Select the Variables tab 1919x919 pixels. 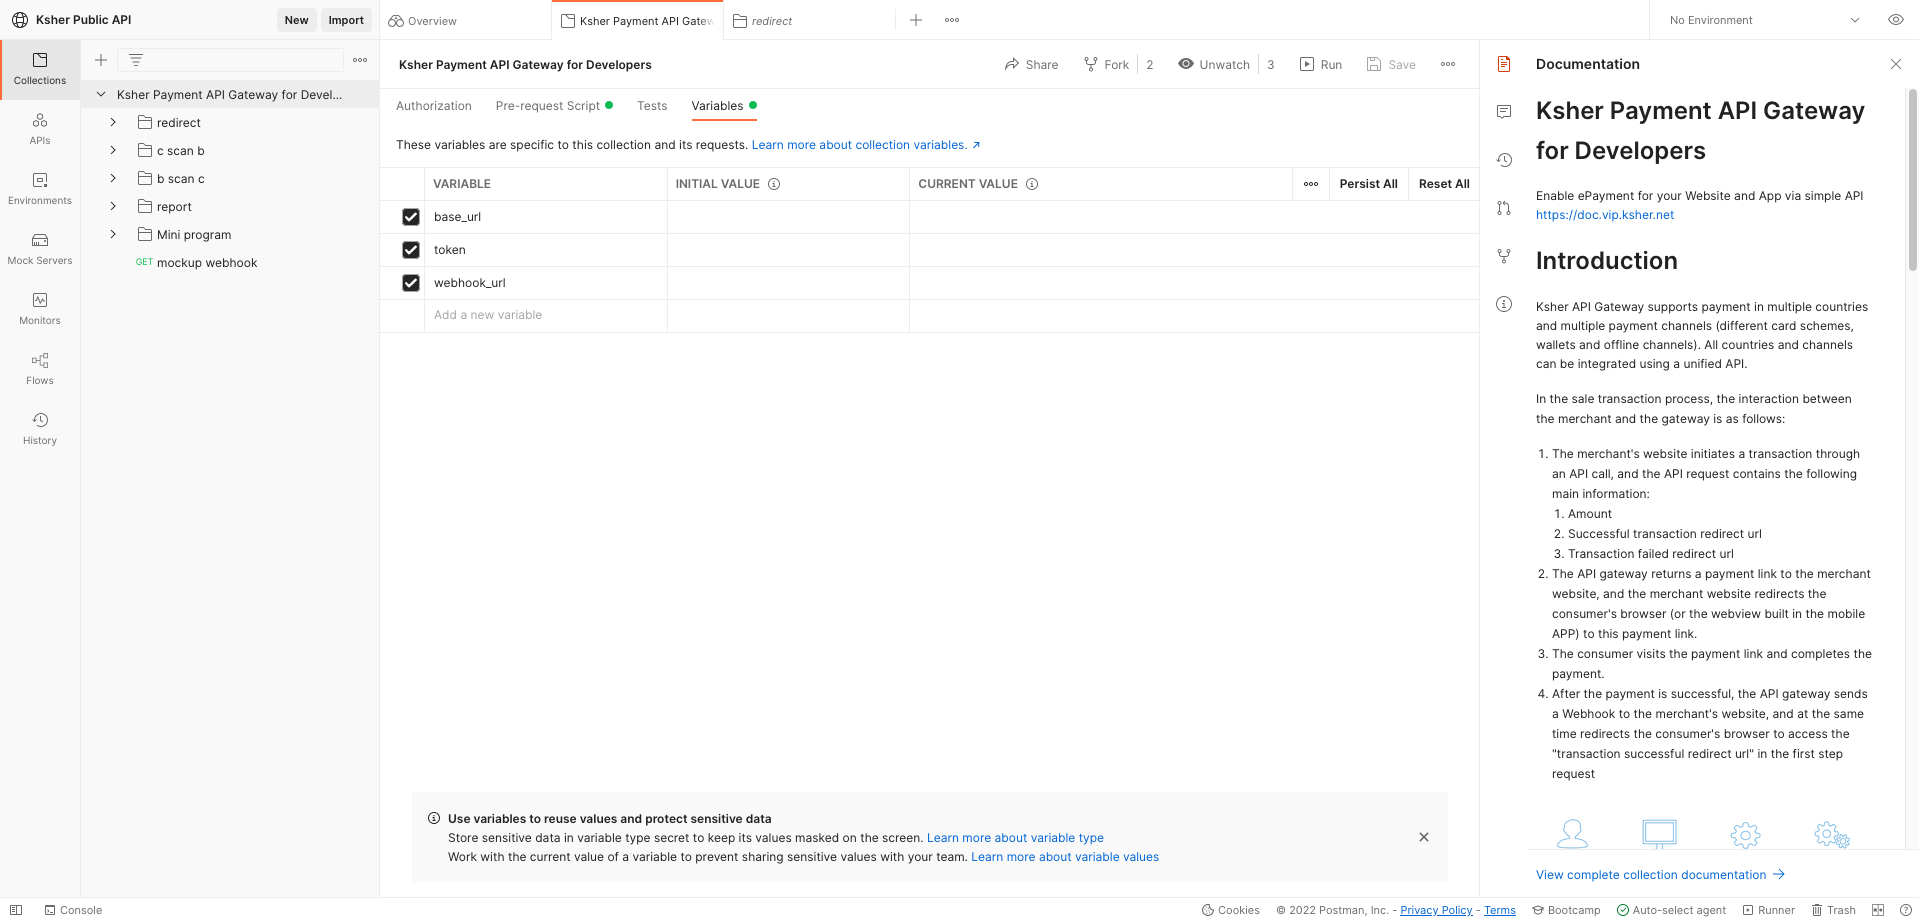724,106
